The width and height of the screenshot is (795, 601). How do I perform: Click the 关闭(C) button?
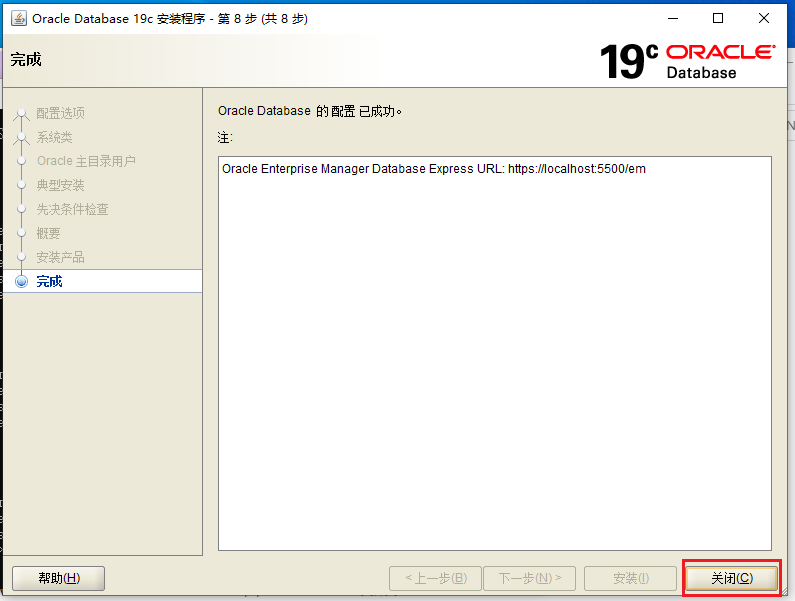pos(731,578)
